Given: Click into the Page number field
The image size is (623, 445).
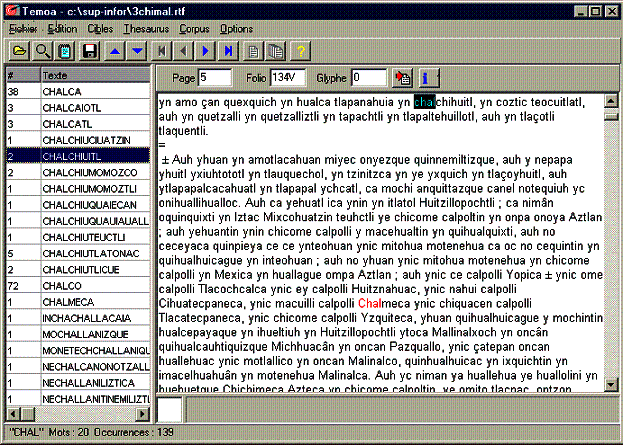Looking at the screenshot, I should click(214, 77).
